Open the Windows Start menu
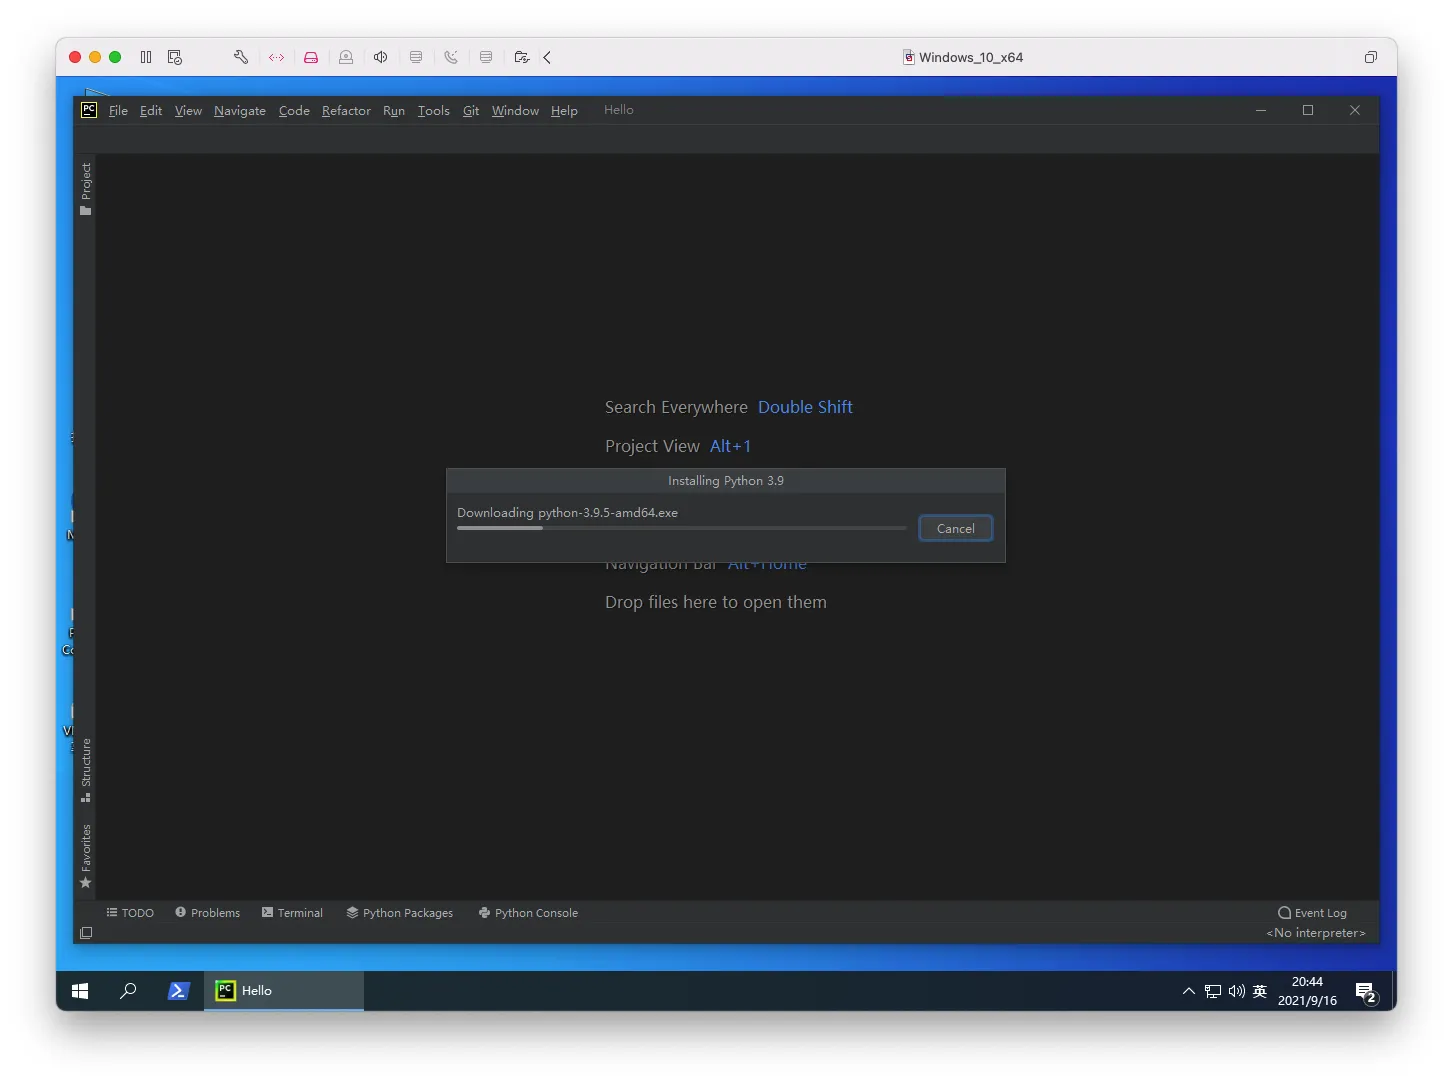 click(80, 991)
